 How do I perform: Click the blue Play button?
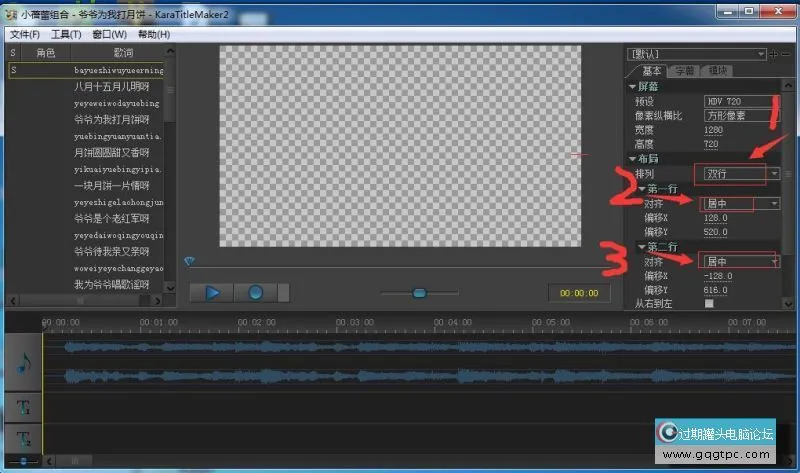pos(211,293)
